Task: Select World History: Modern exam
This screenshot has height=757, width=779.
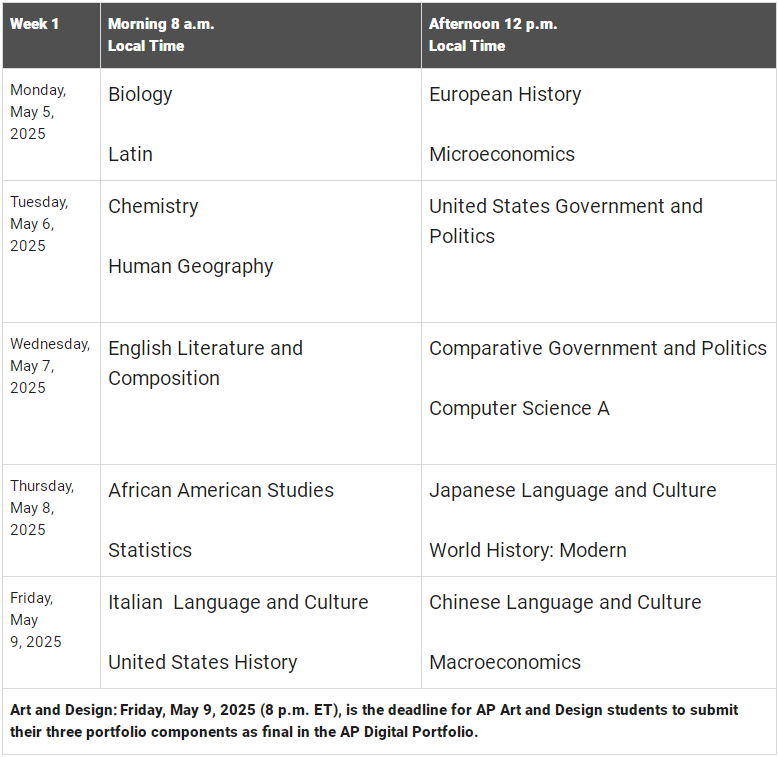Action: (x=528, y=550)
